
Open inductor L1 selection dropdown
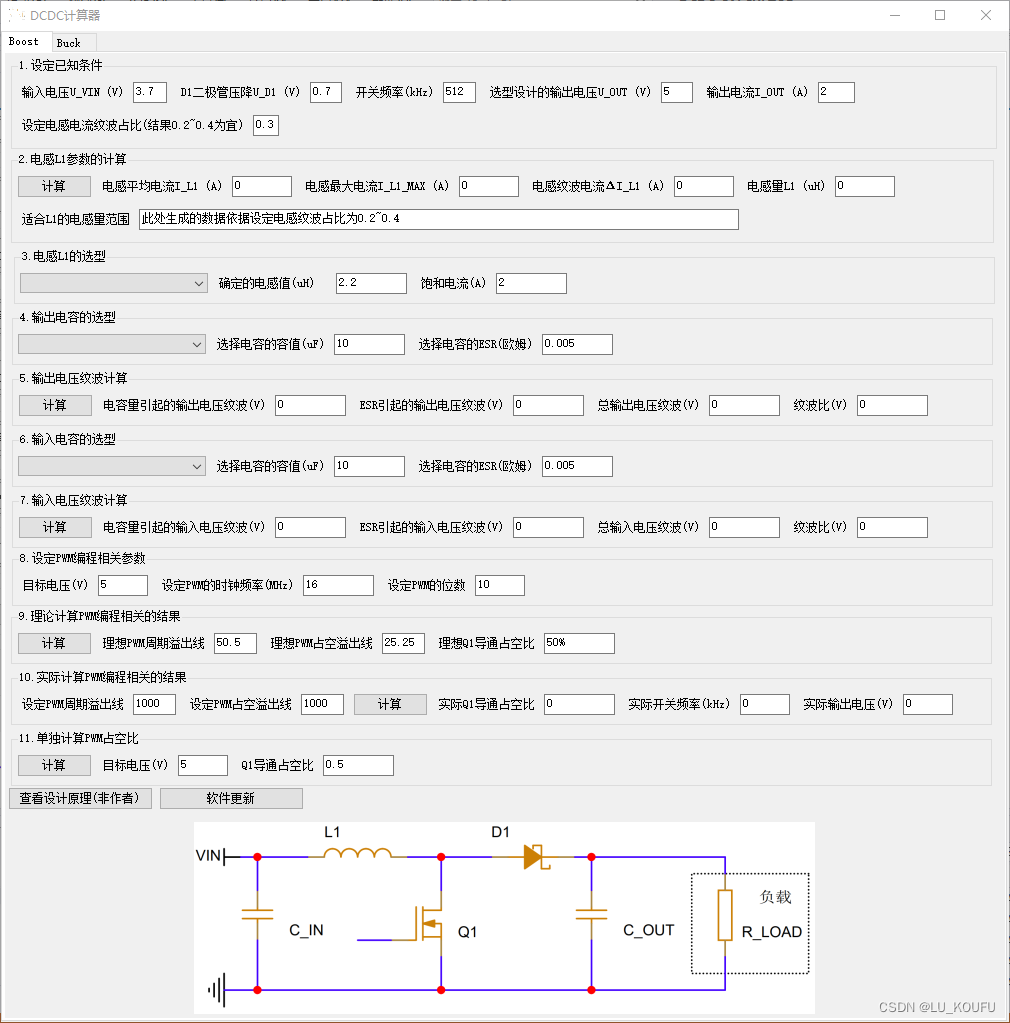(x=114, y=283)
